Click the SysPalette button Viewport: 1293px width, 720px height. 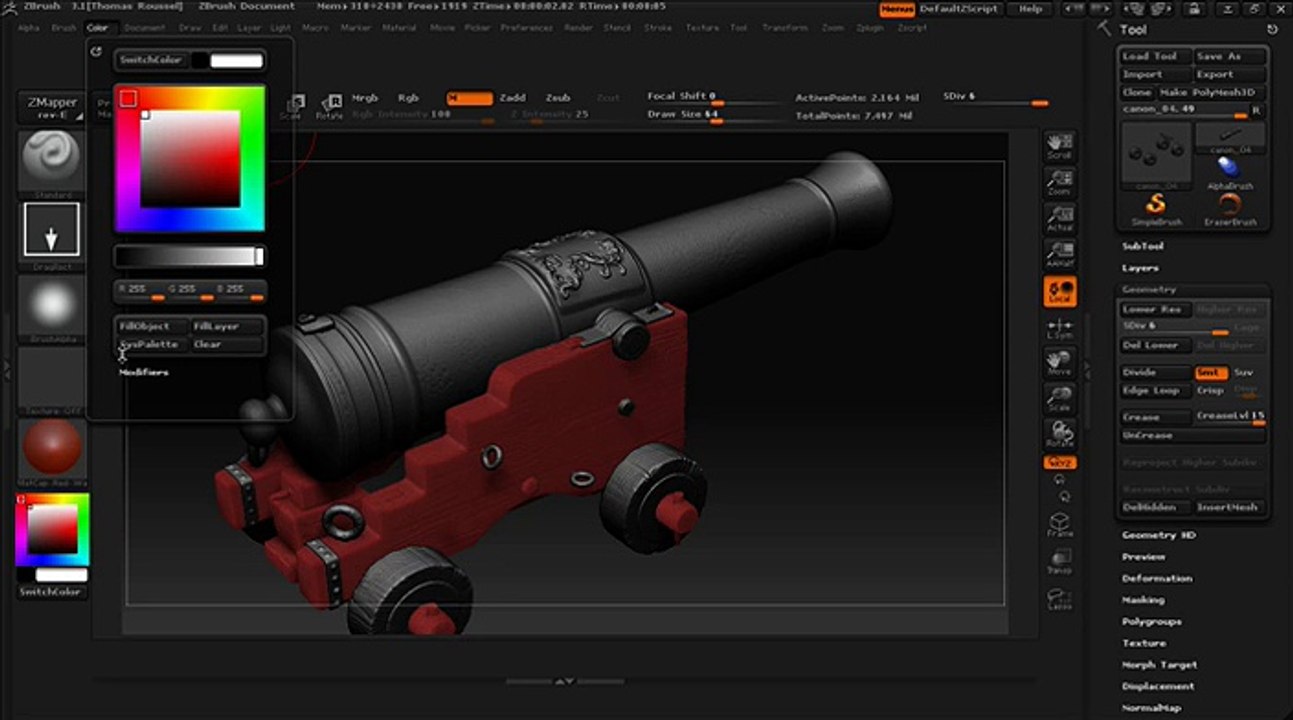(152, 344)
